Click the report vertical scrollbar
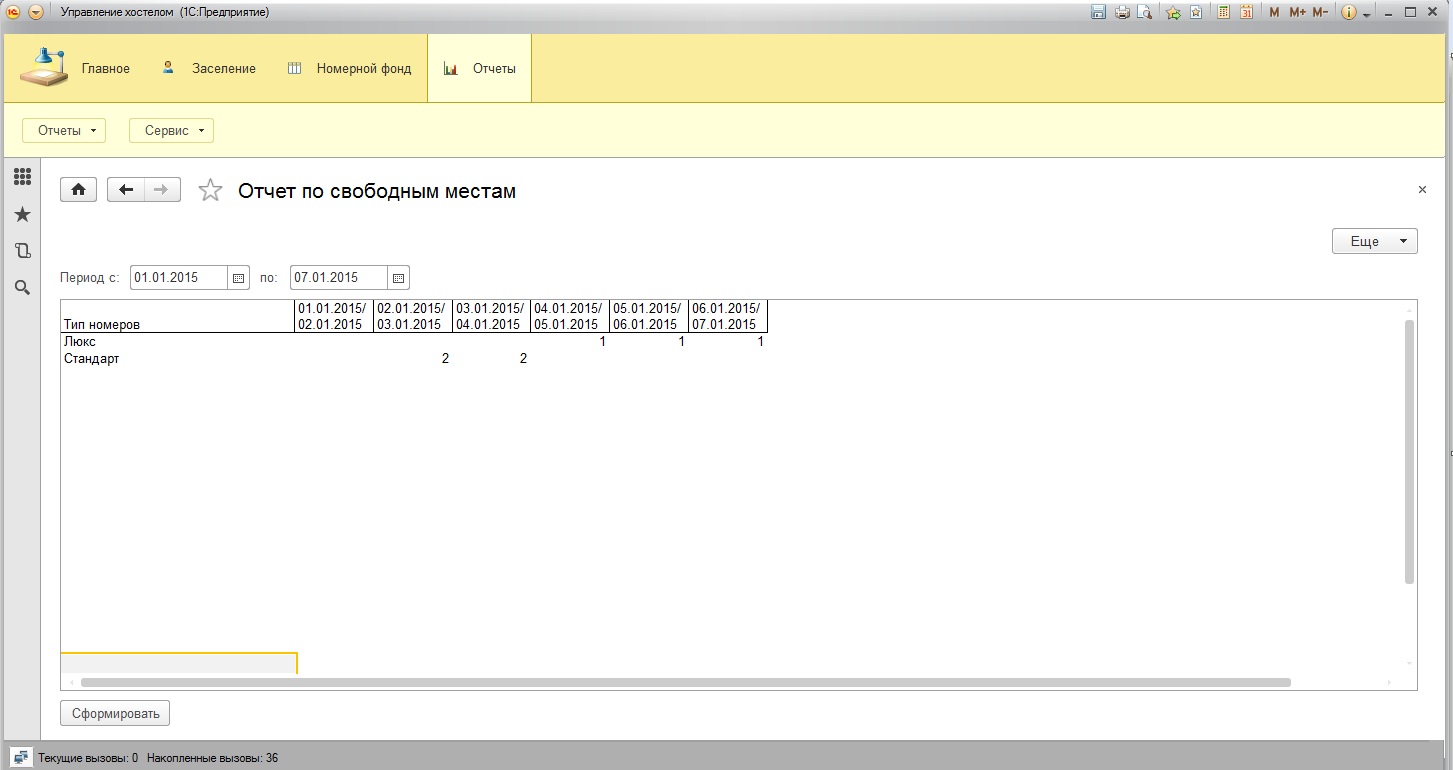This screenshot has height=770, width=1453. tap(1409, 452)
